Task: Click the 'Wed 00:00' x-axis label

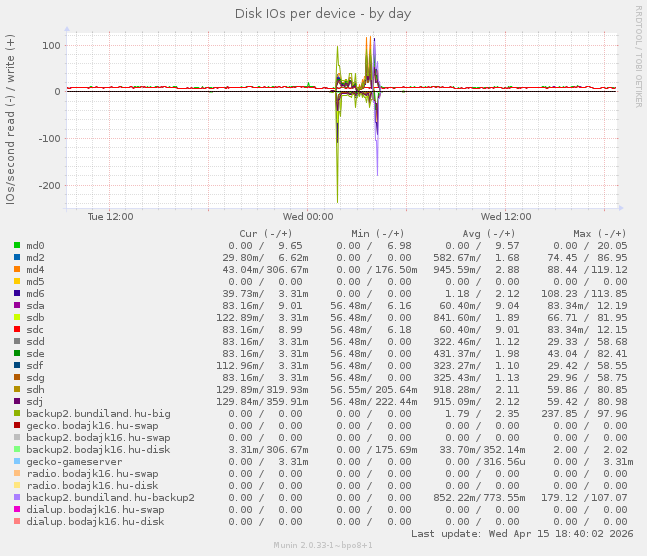Action: [x=308, y=217]
